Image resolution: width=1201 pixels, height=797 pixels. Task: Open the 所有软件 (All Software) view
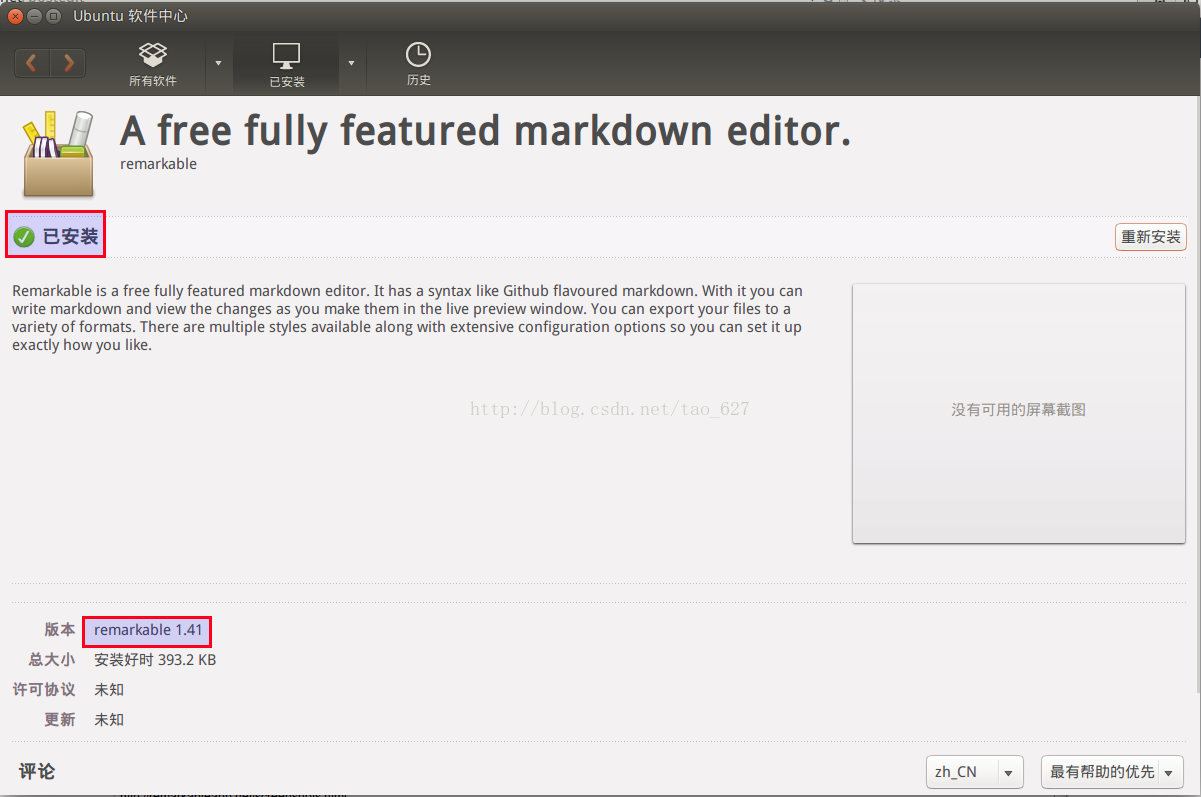point(153,64)
